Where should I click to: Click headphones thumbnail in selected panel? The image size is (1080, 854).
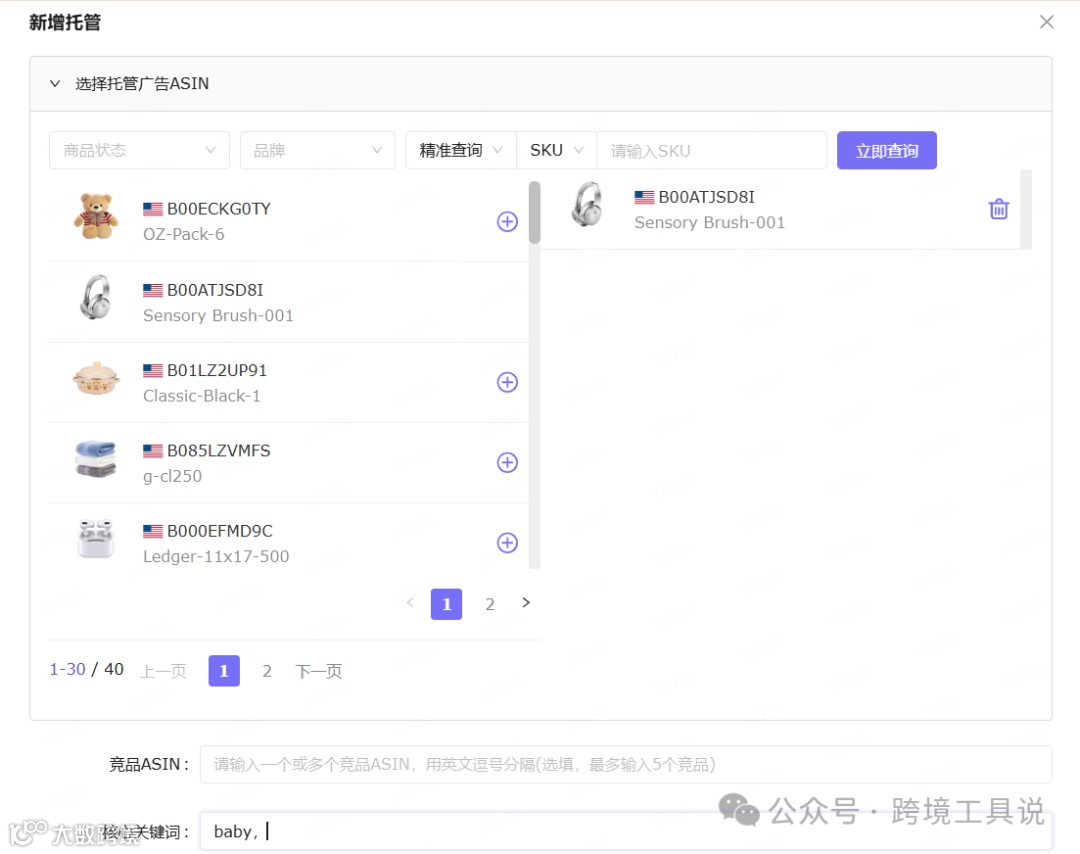coord(588,205)
